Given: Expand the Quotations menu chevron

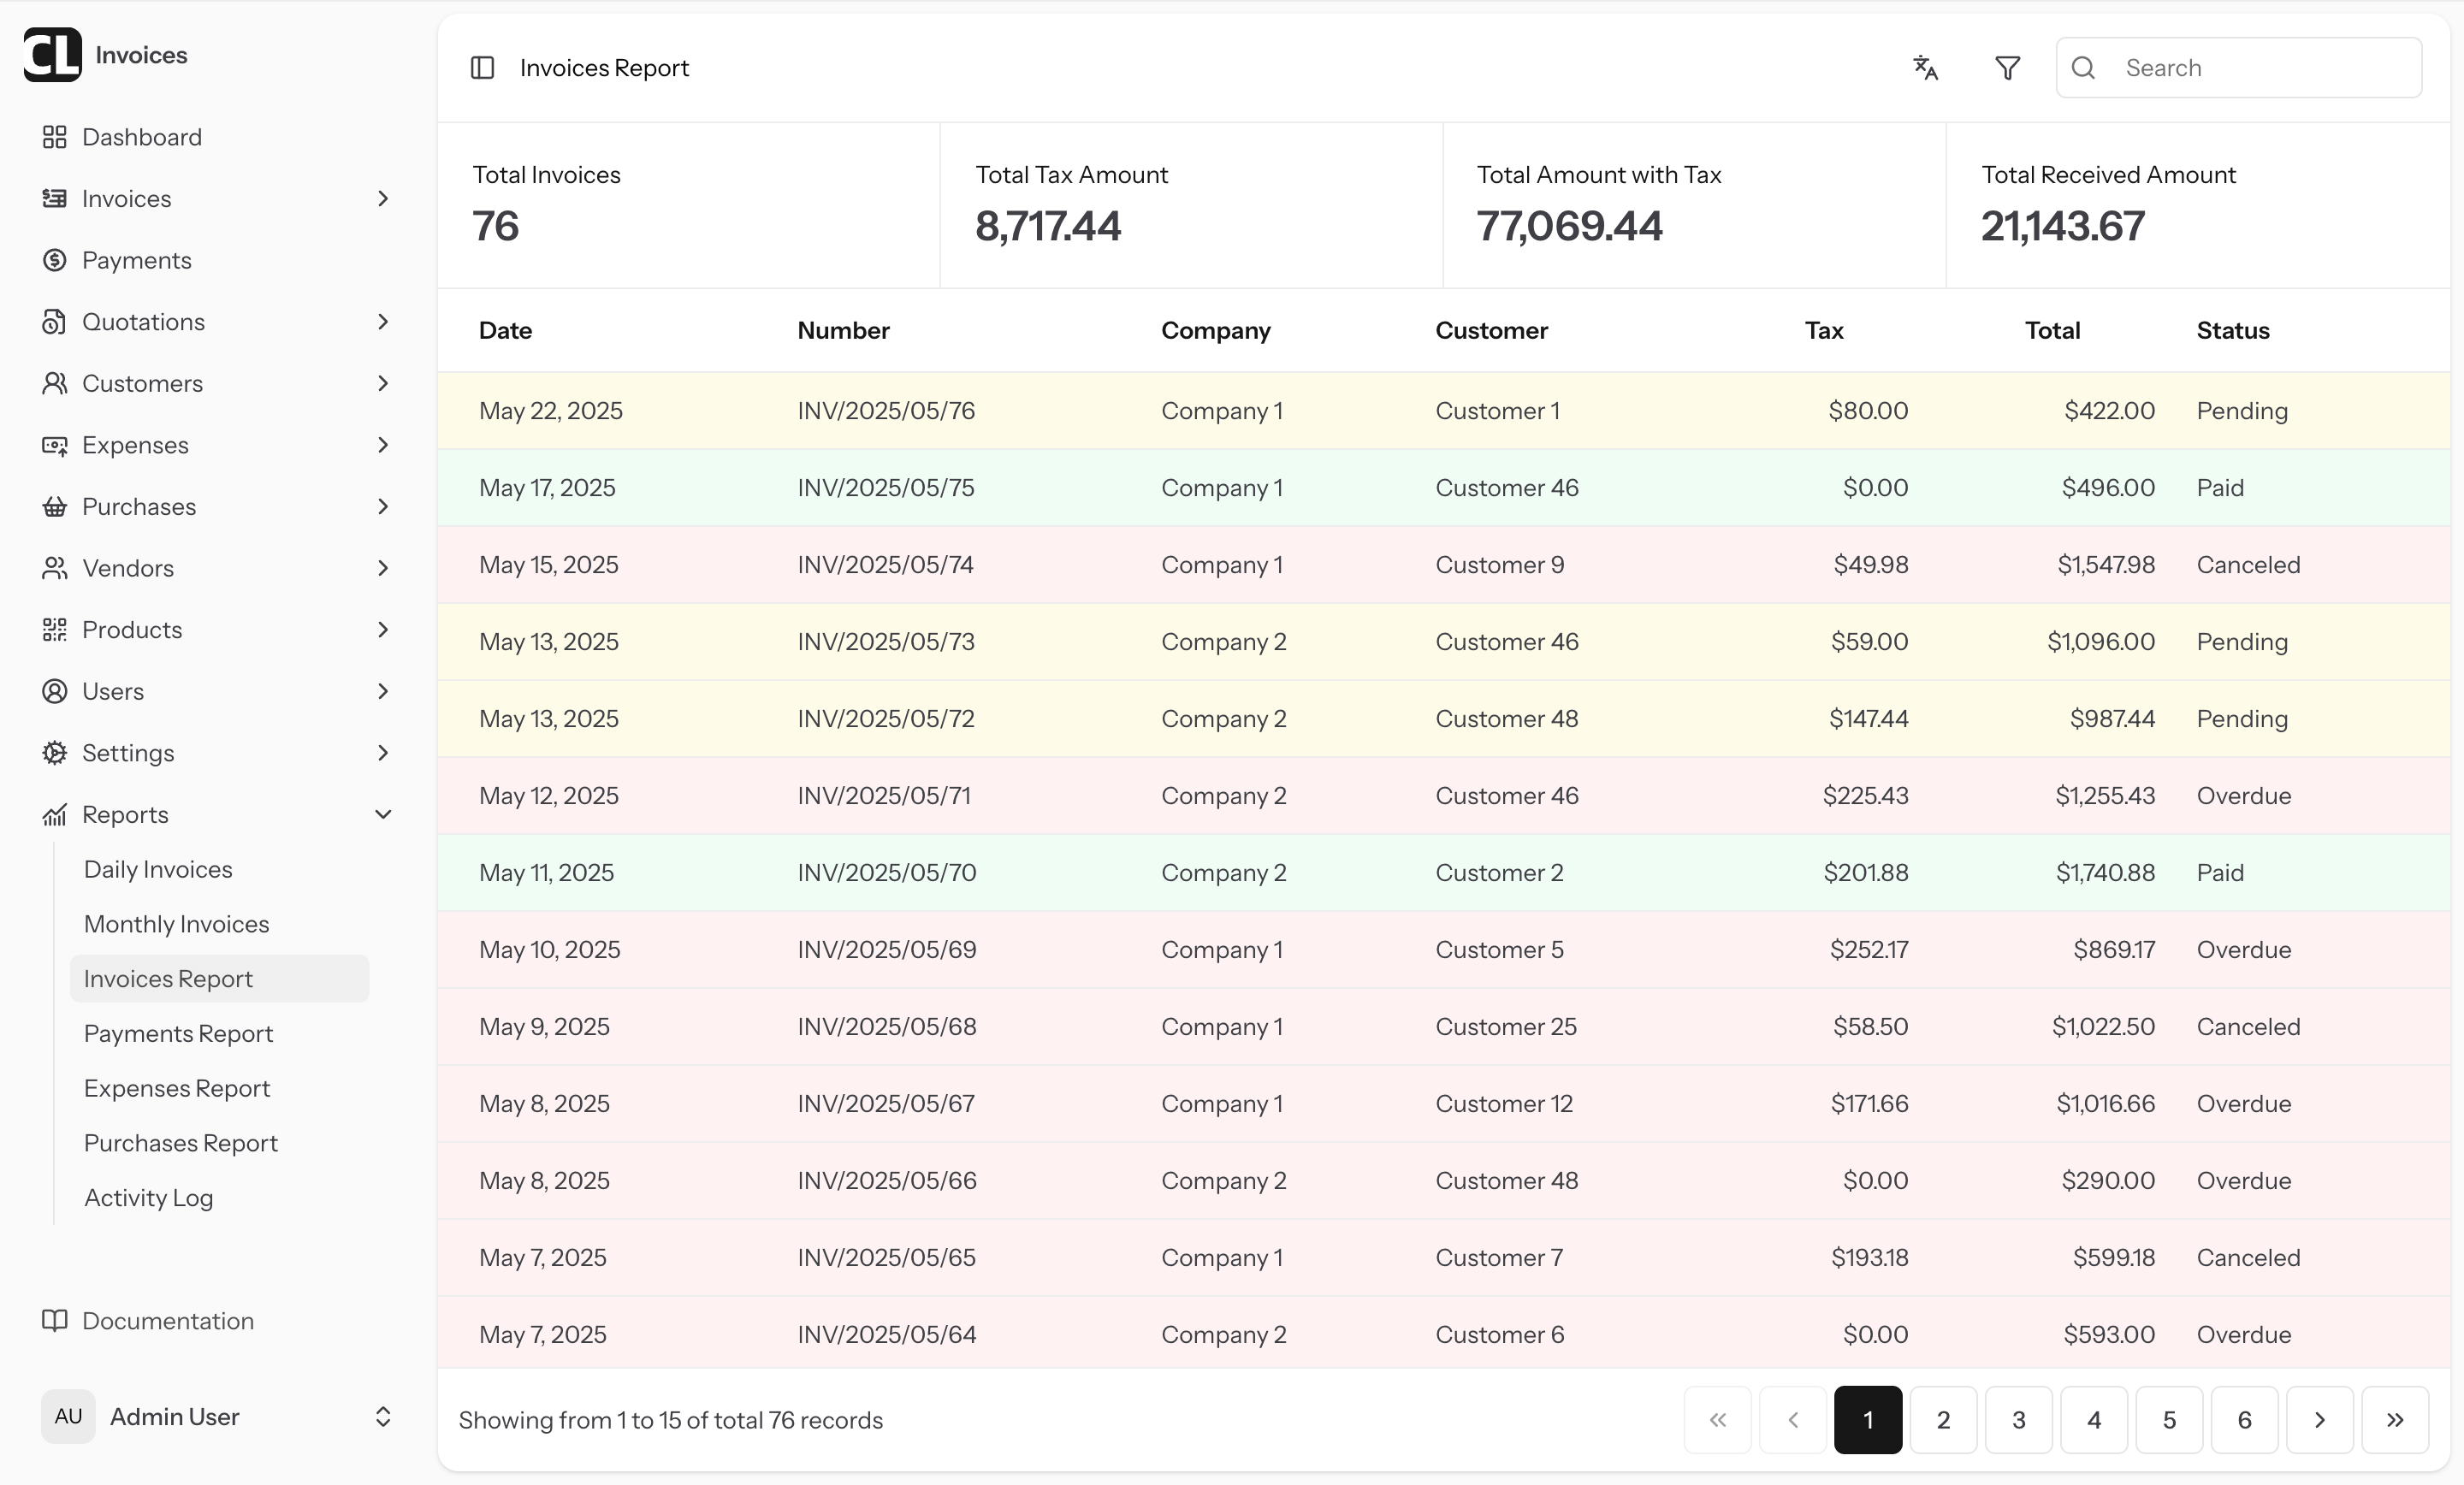Looking at the screenshot, I should [383, 322].
